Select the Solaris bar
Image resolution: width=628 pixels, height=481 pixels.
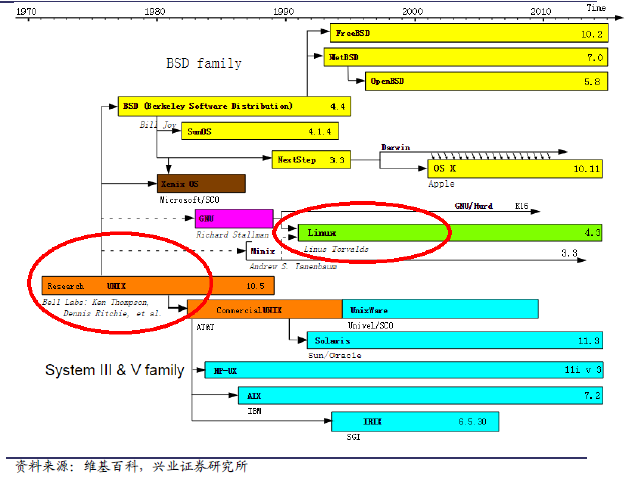455,340
